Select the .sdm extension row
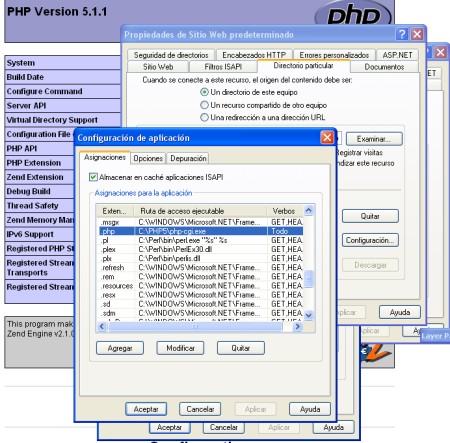450x443 pixels. (x=201, y=313)
